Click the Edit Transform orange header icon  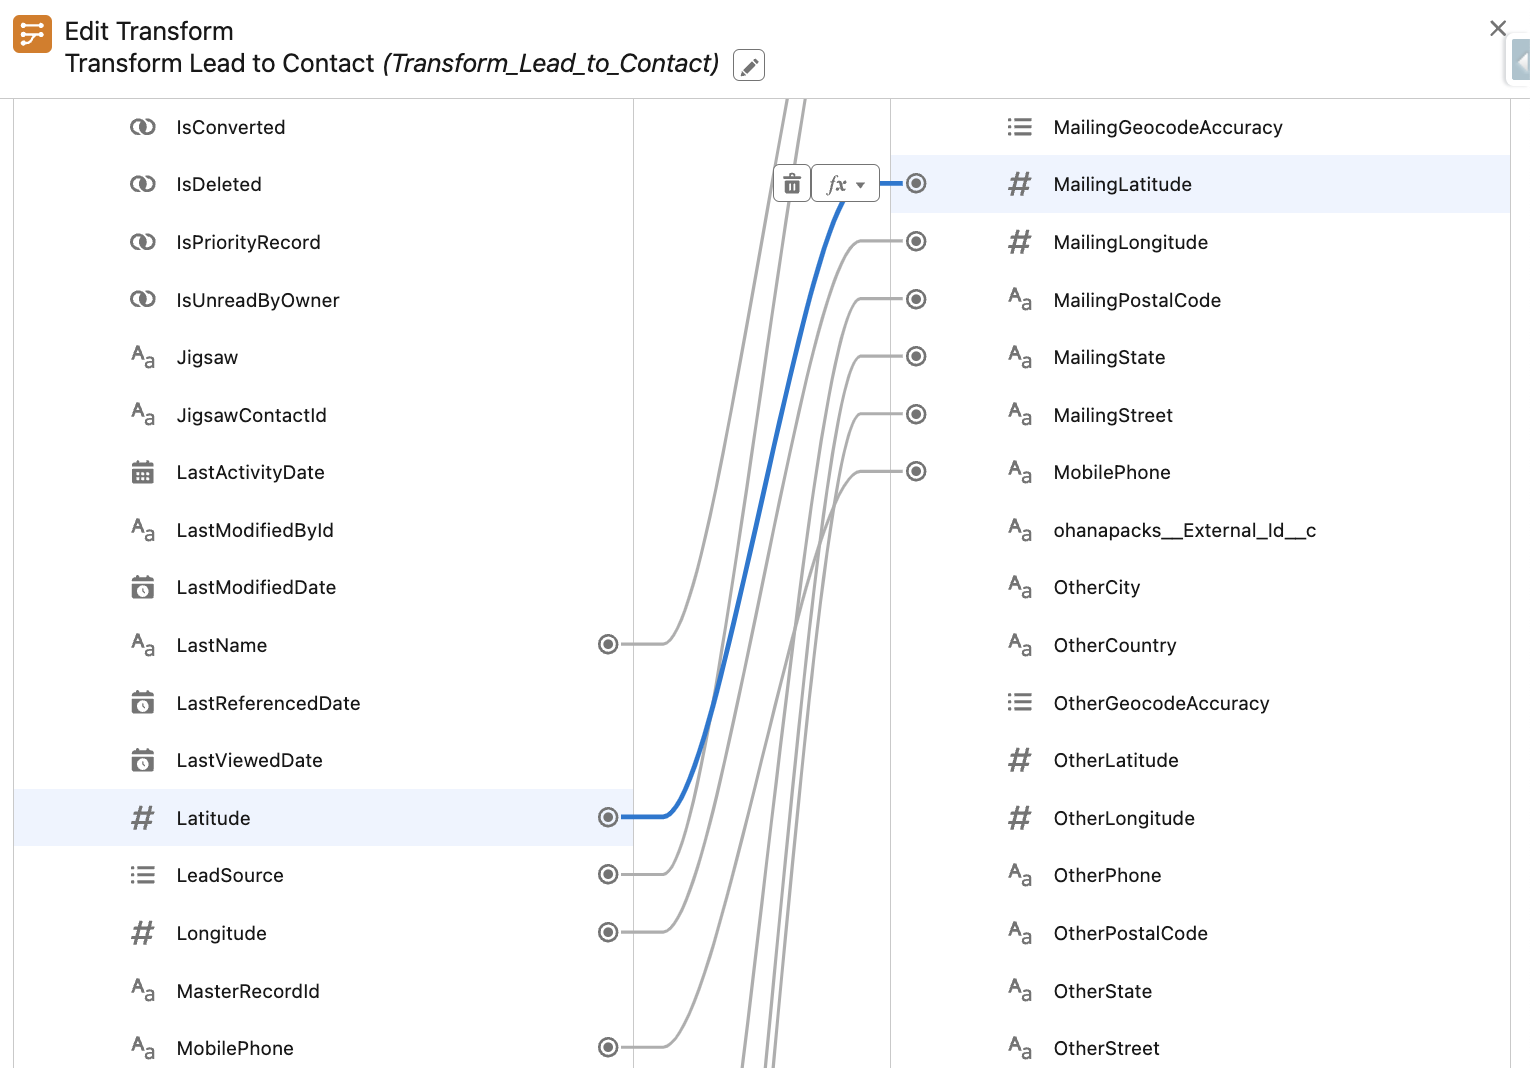coord(32,34)
